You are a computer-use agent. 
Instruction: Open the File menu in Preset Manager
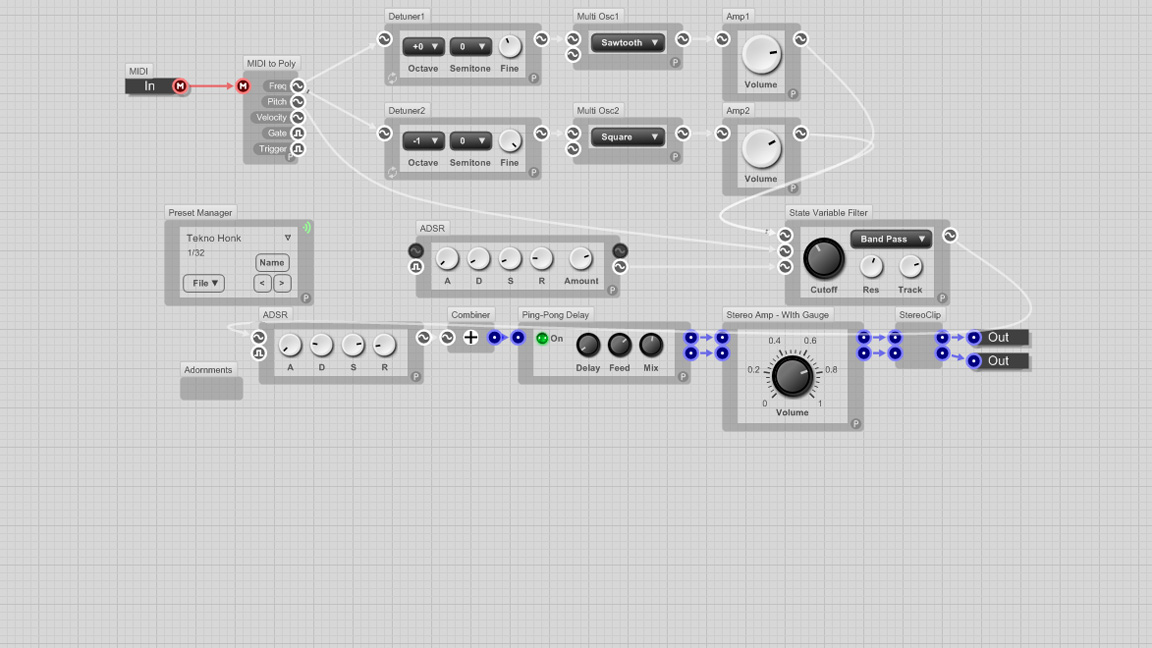[x=203, y=283]
